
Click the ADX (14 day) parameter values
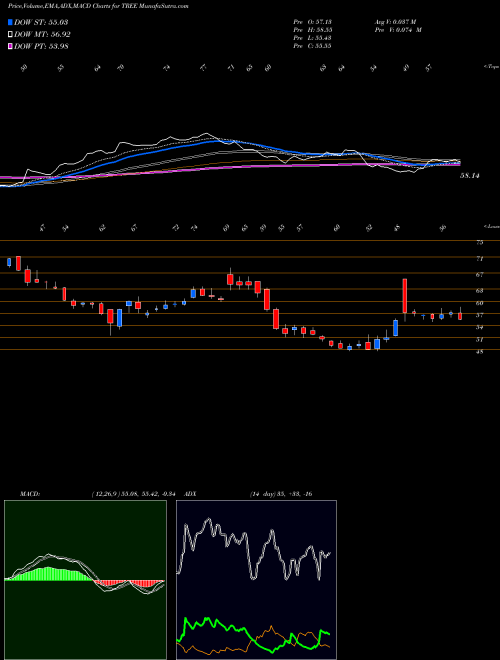tap(281, 494)
